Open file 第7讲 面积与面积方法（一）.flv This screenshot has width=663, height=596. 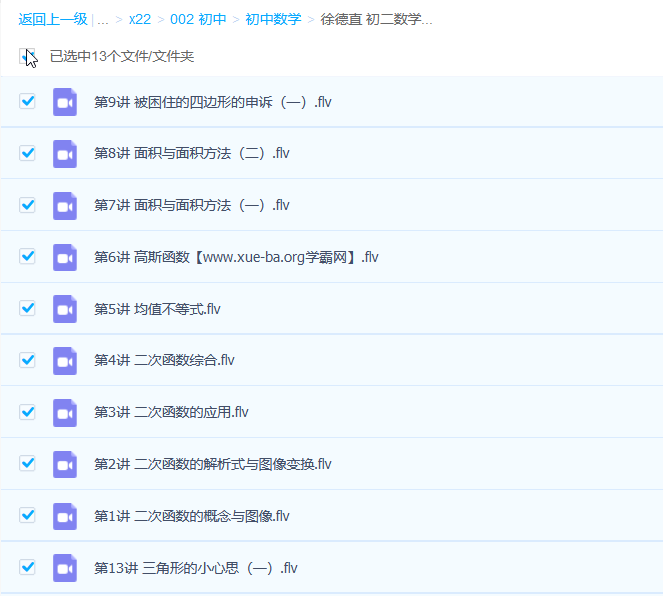[191, 205]
